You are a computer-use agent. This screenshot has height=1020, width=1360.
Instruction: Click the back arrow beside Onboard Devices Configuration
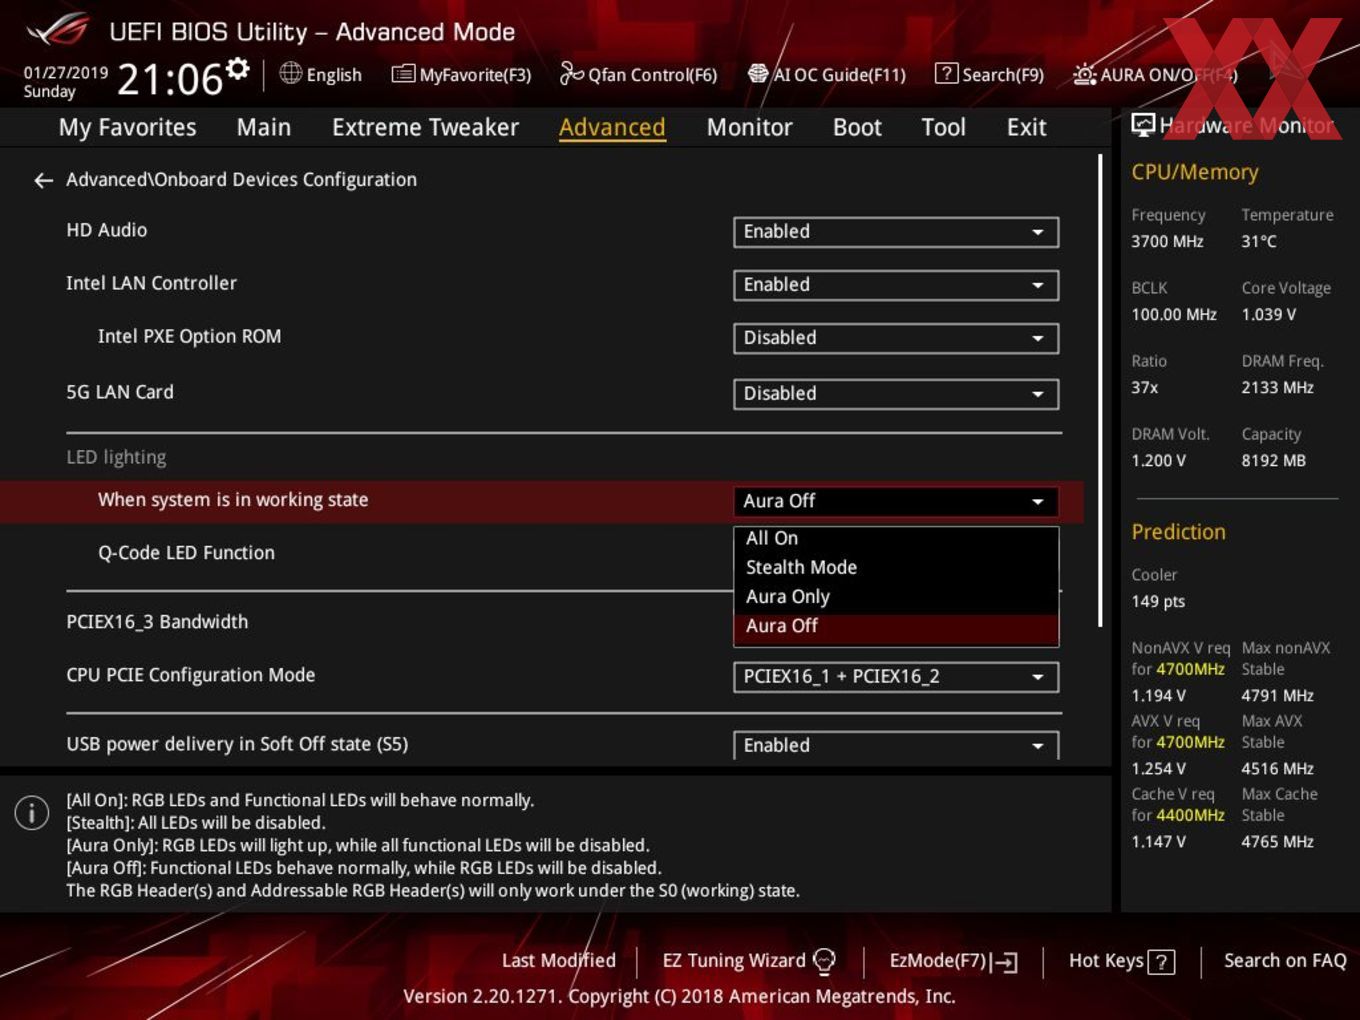point(43,180)
